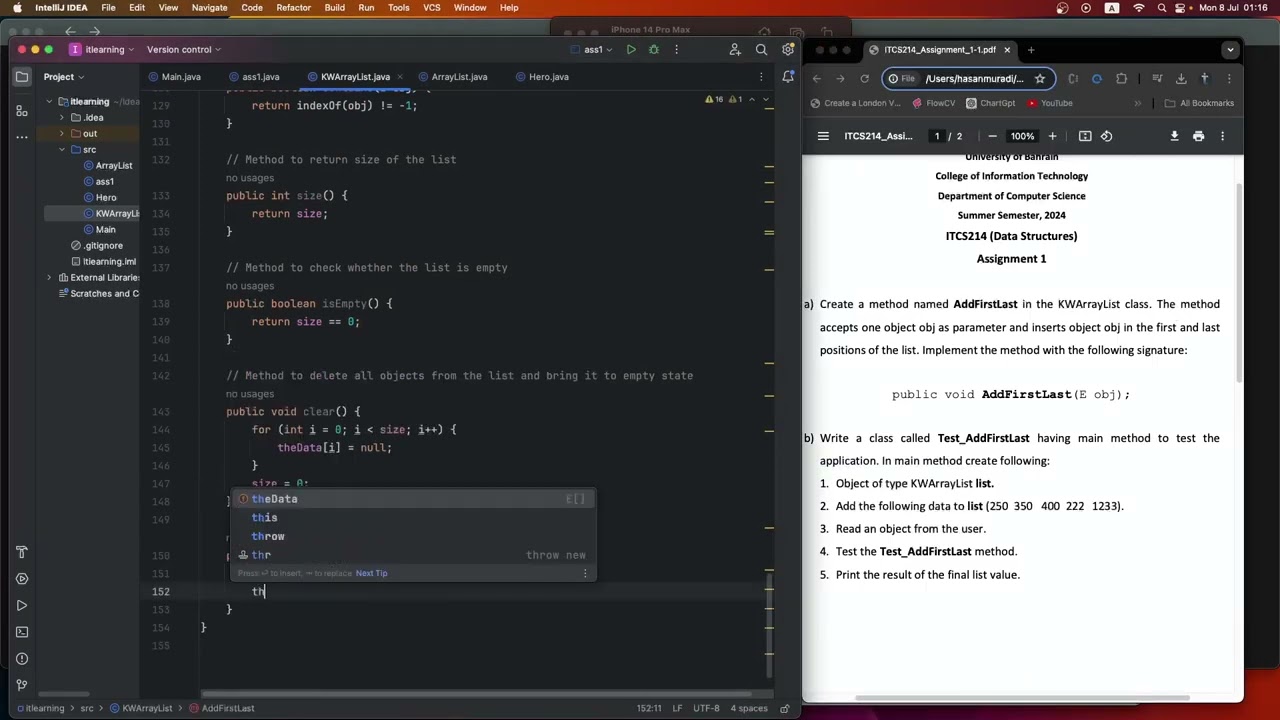
Task: Open the Structure tool window icon
Action: coord(22,111)
